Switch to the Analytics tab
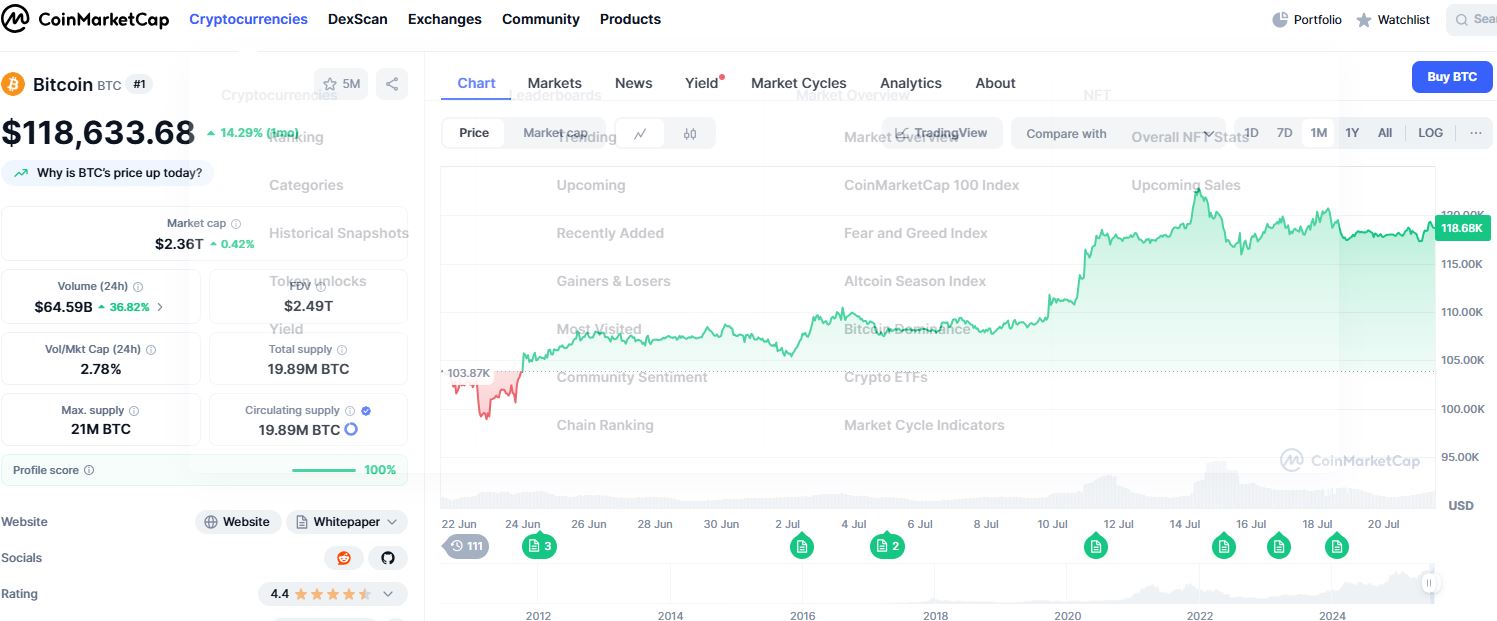Viewport: 1497px width, 621px height. (x=910, y=83)
